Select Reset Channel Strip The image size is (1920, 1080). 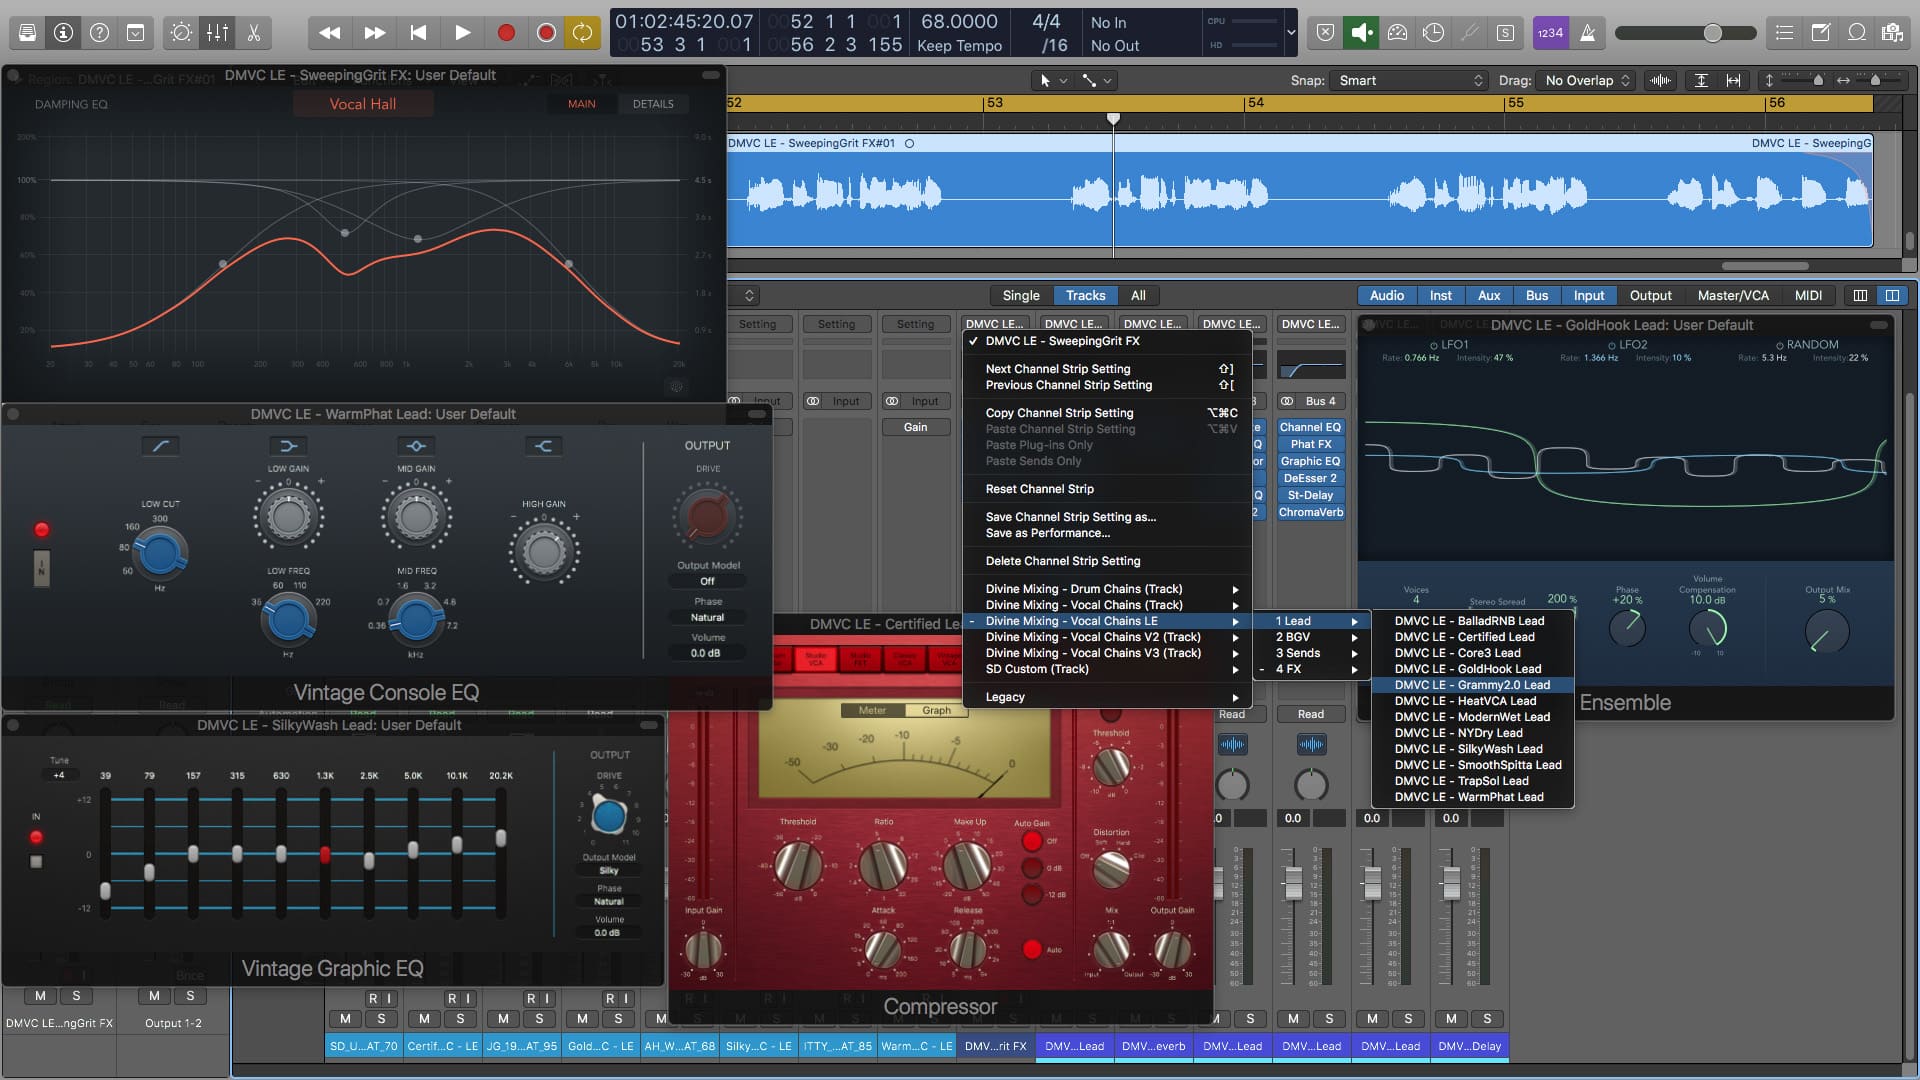pos(1107,489)
